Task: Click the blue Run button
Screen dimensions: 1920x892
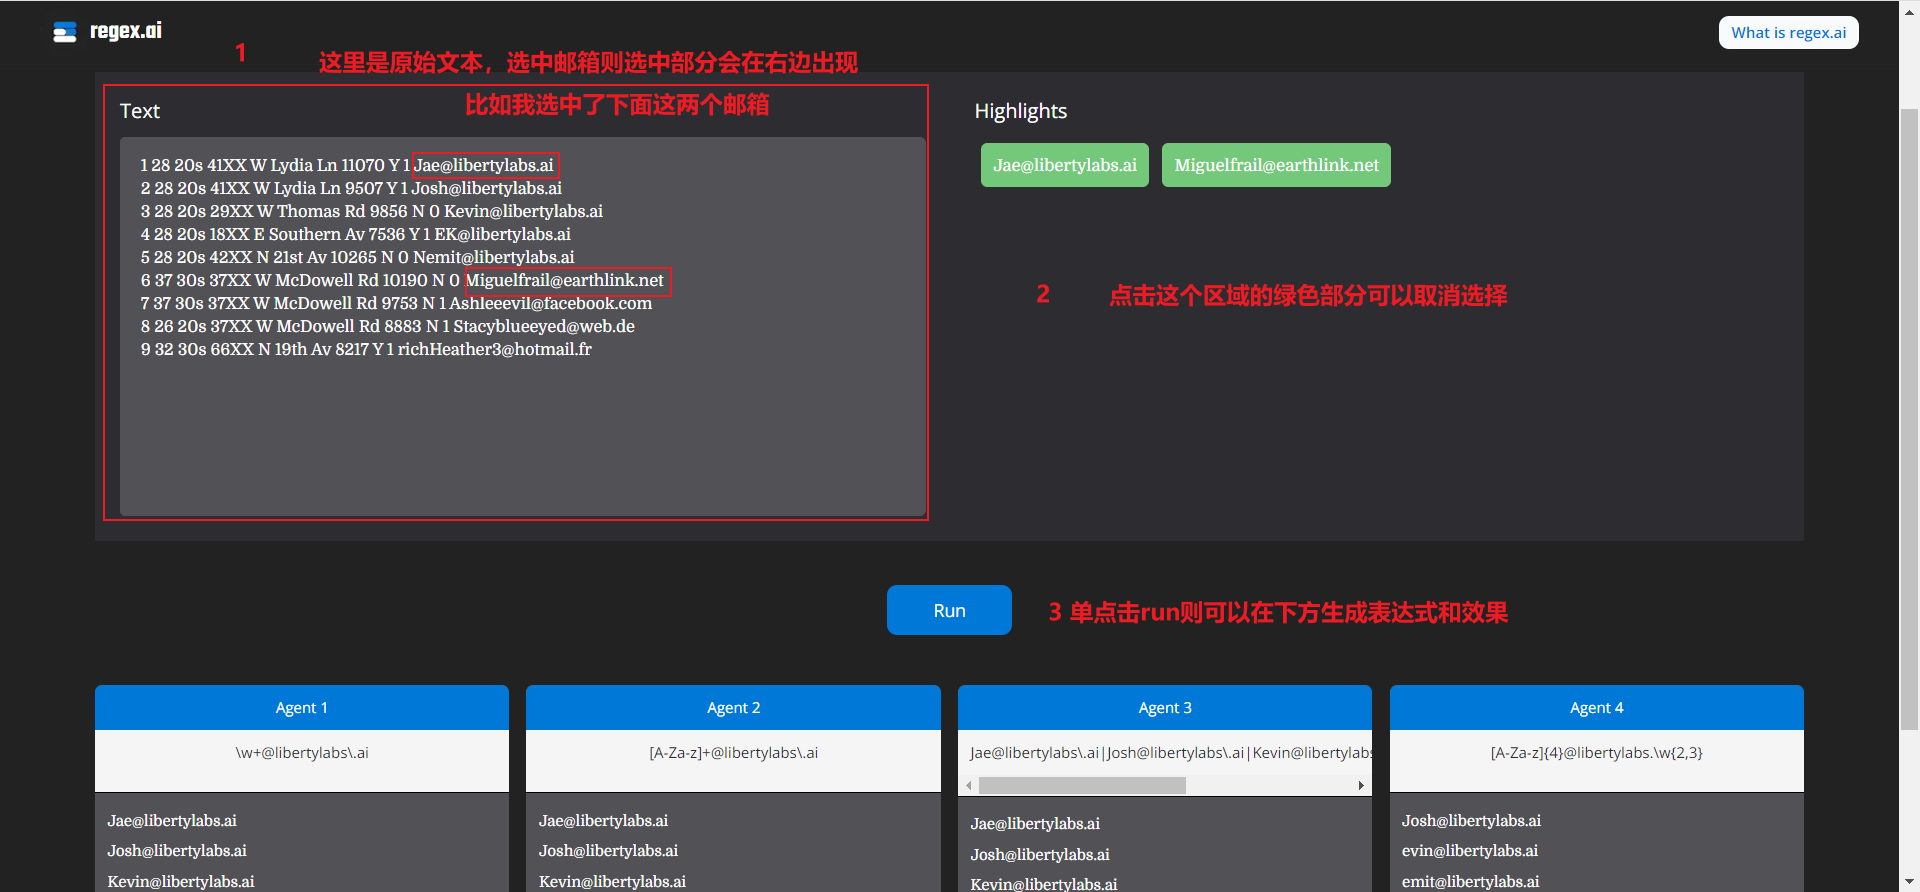Action: (949, 610)
